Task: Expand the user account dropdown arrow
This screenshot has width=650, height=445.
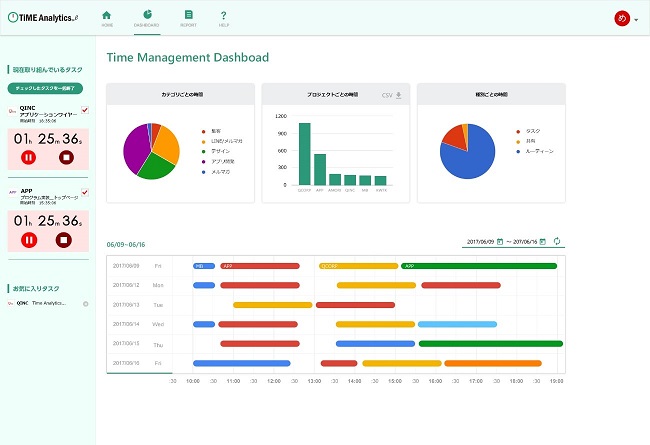Action: (636, 19)
